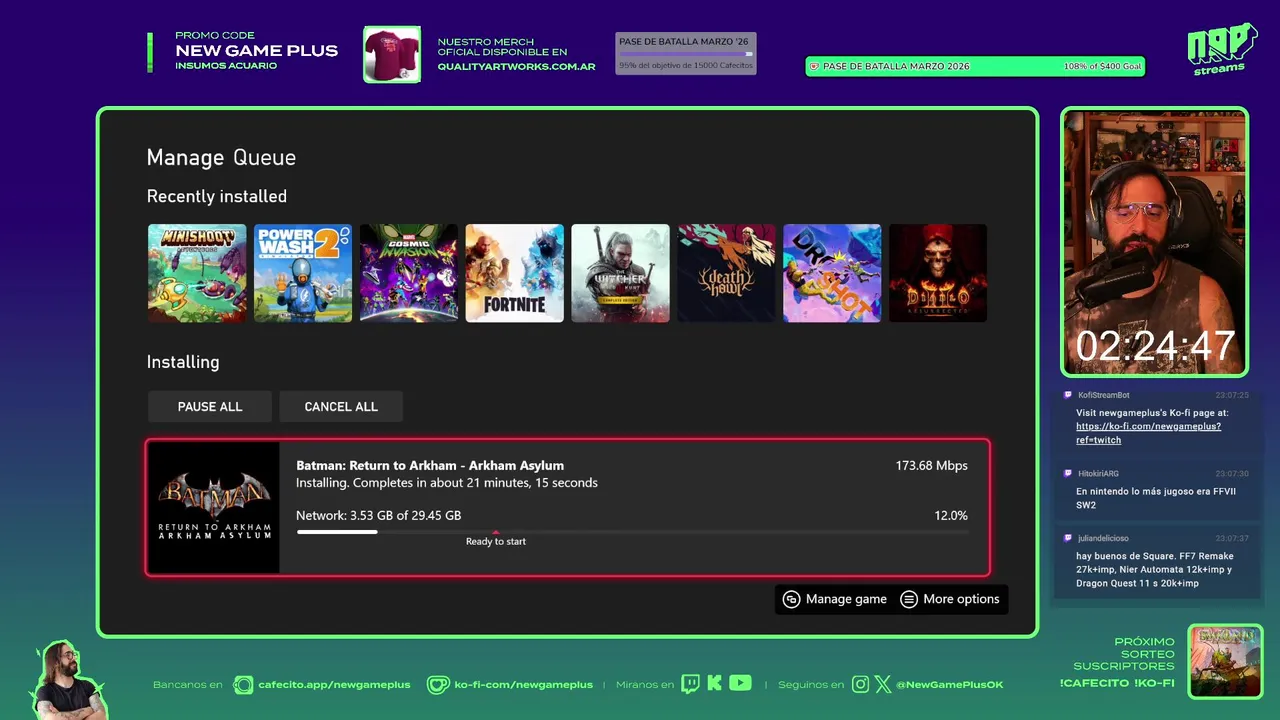The image size is (1280, 720).
Task: Click the Instagram icon in footer
Action: [860, 685]
